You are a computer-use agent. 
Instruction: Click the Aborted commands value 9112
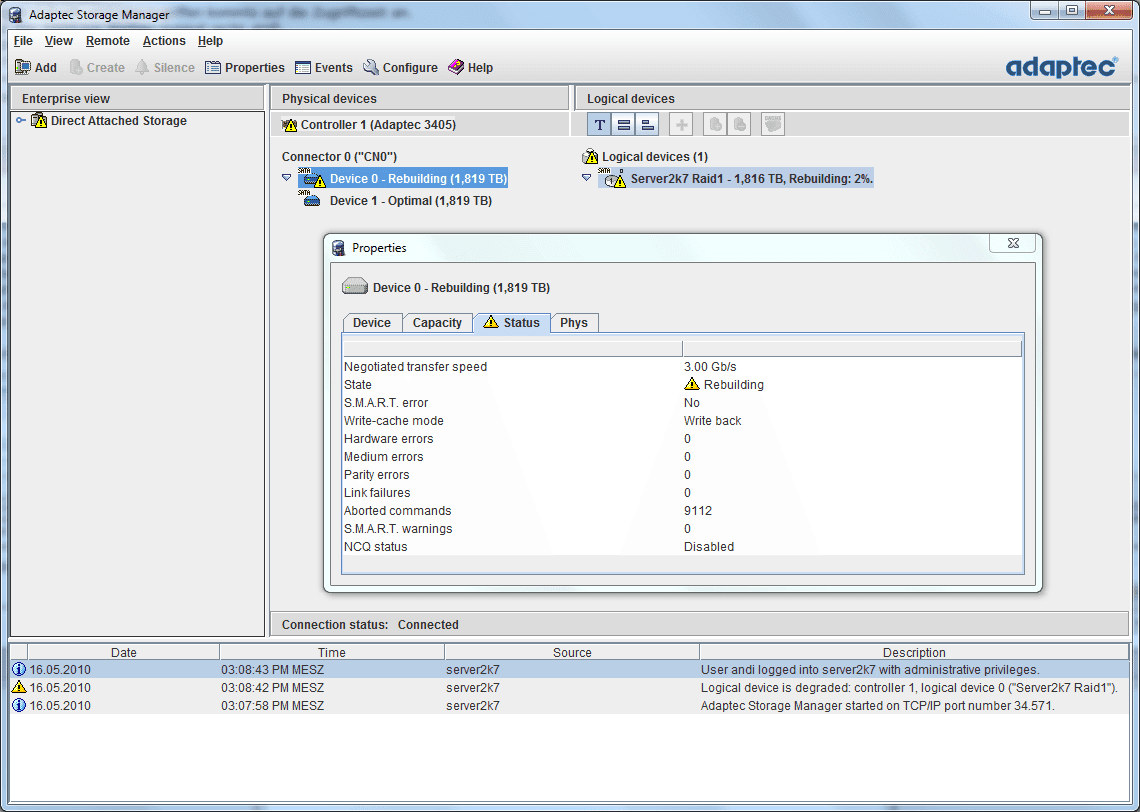pos(698,510)
